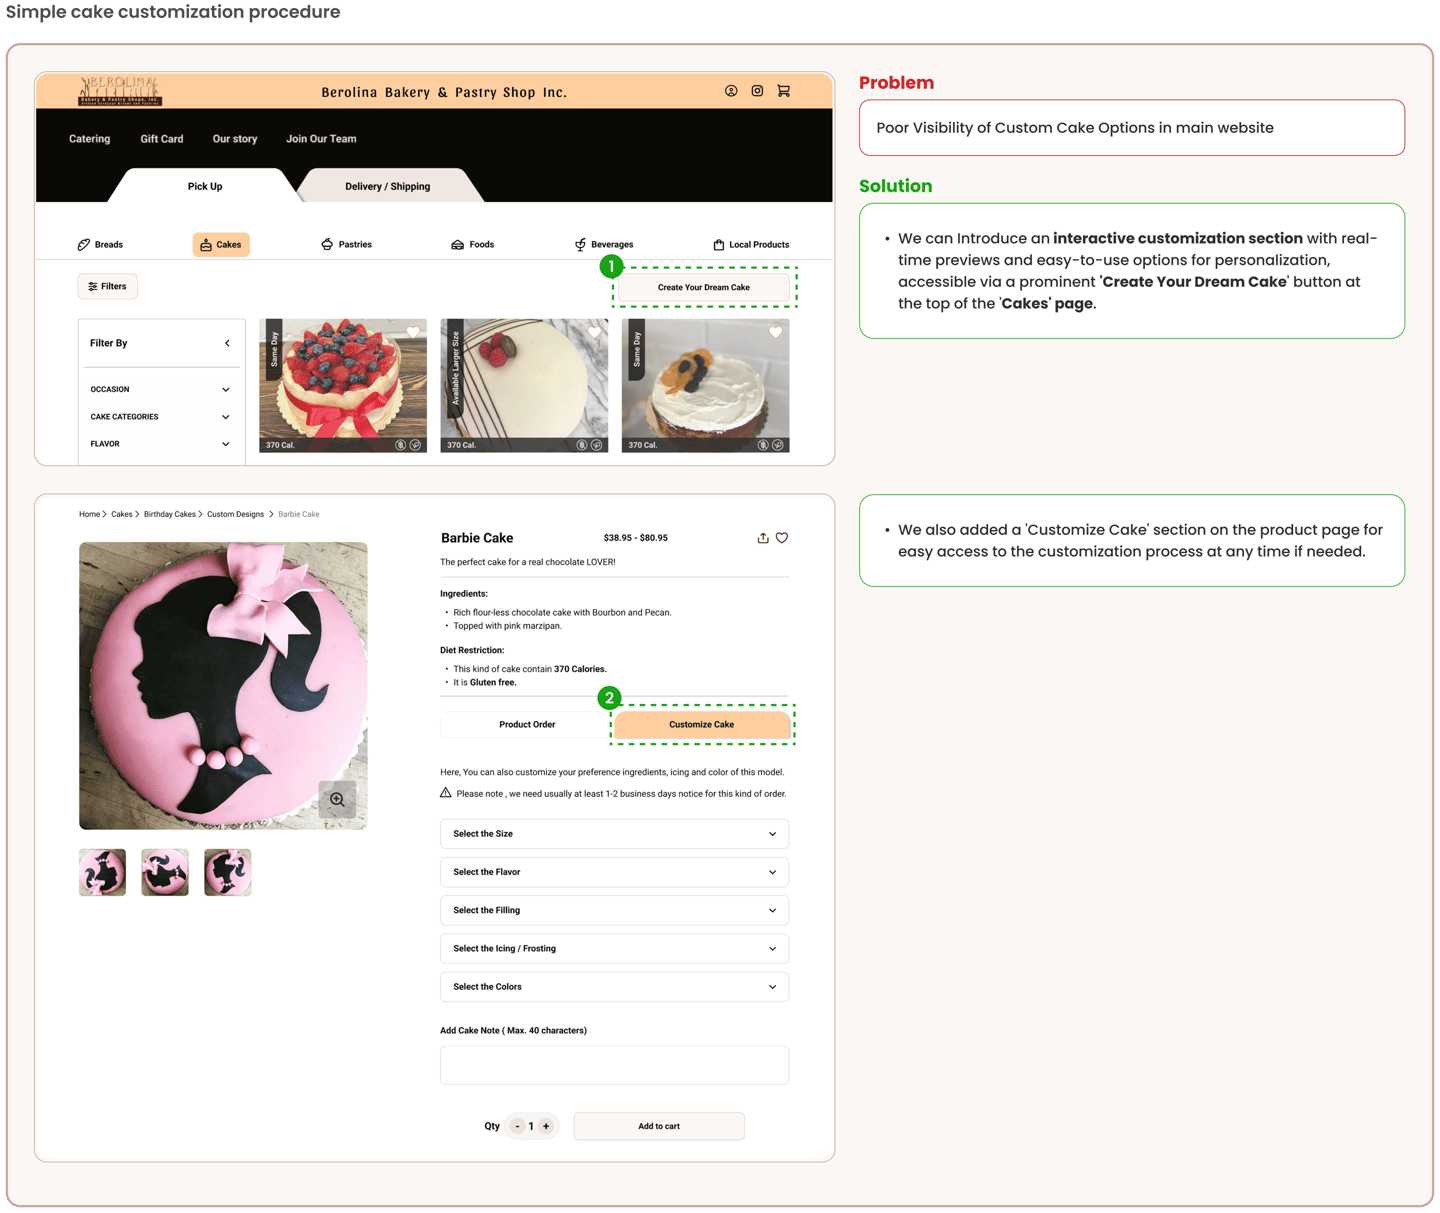
Task: Click the Berolina Bakery logo
Action: 120,91
